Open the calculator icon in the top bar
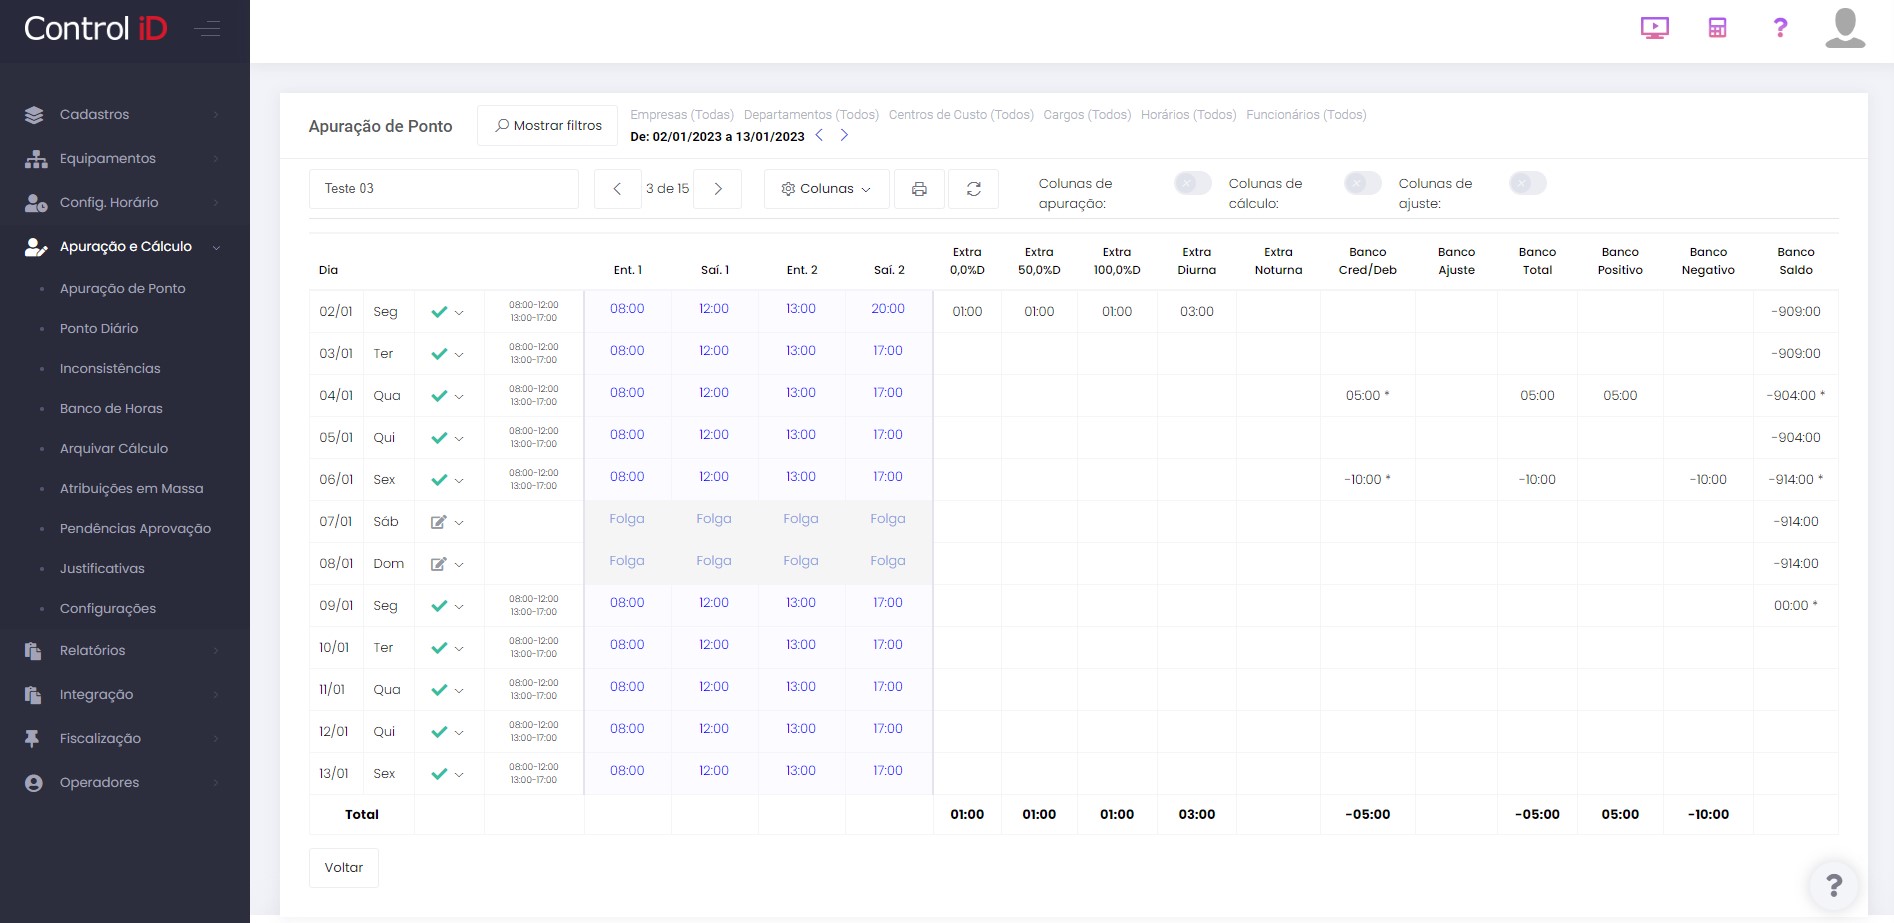Viewport: 1894px width, 923px height. (x=1717, y=28)
